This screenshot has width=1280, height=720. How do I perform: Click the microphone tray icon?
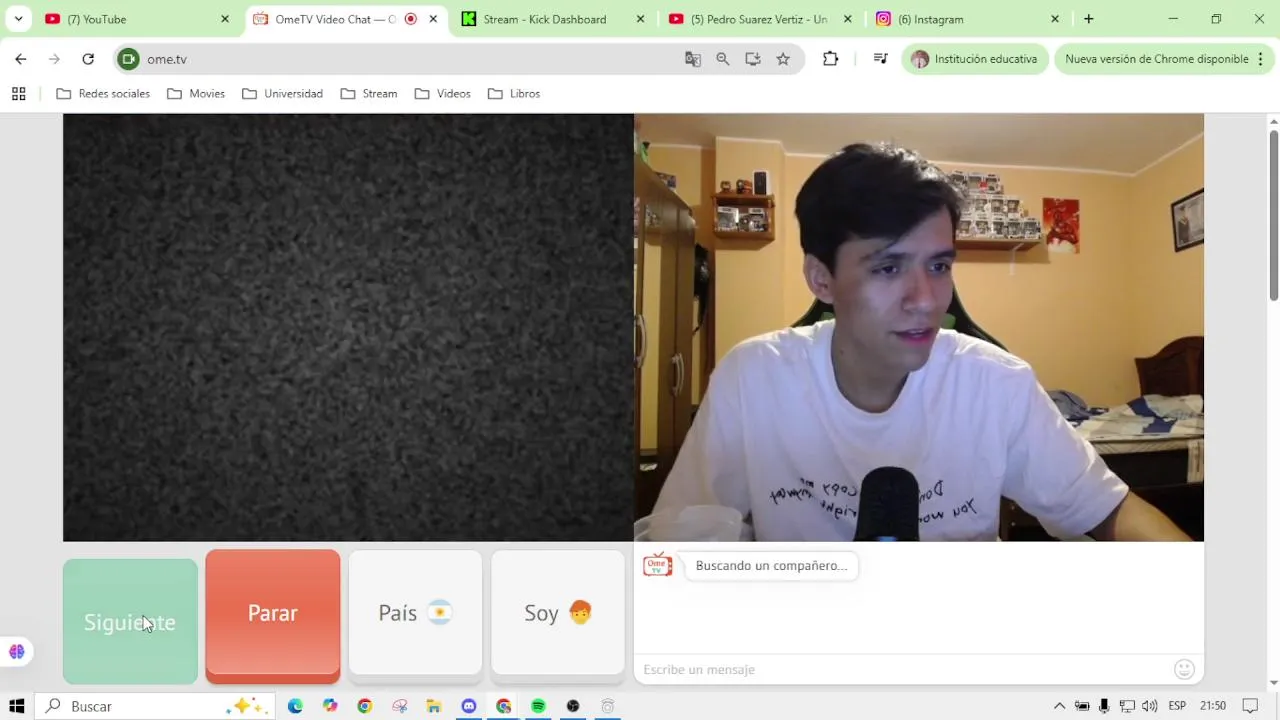(1104, 706)
